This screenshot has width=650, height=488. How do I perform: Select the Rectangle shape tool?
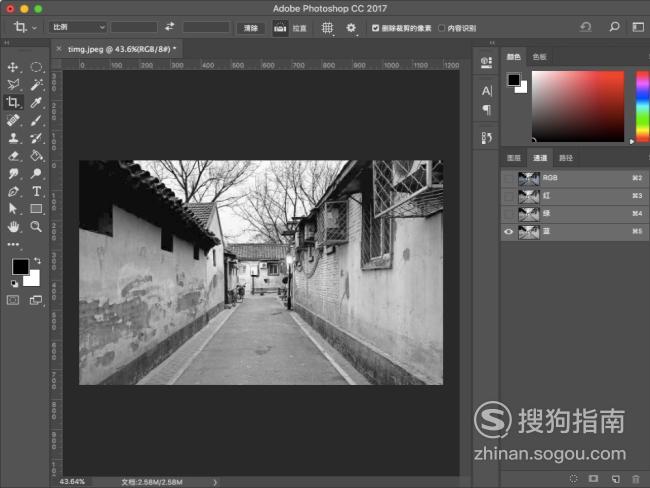coord(36,209)
